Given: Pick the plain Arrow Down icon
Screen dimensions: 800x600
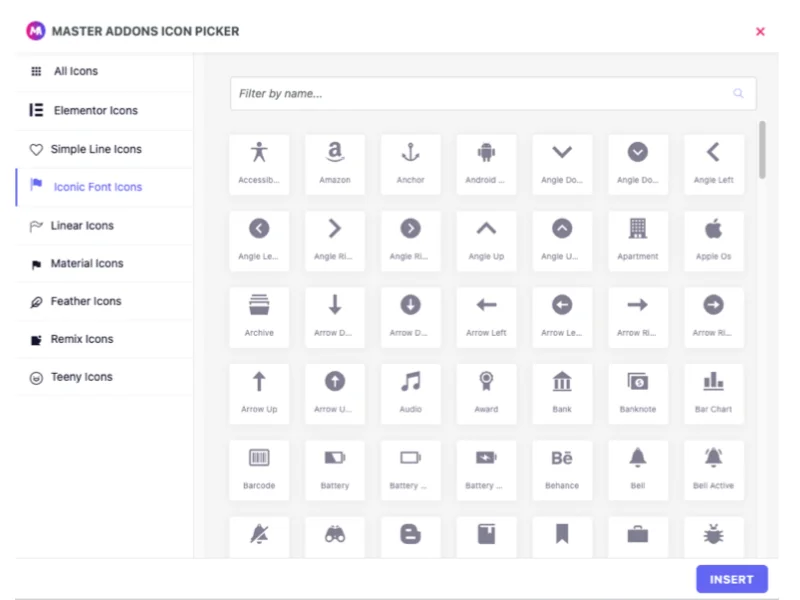Looking at the screenshot, I should coord(335,317).
